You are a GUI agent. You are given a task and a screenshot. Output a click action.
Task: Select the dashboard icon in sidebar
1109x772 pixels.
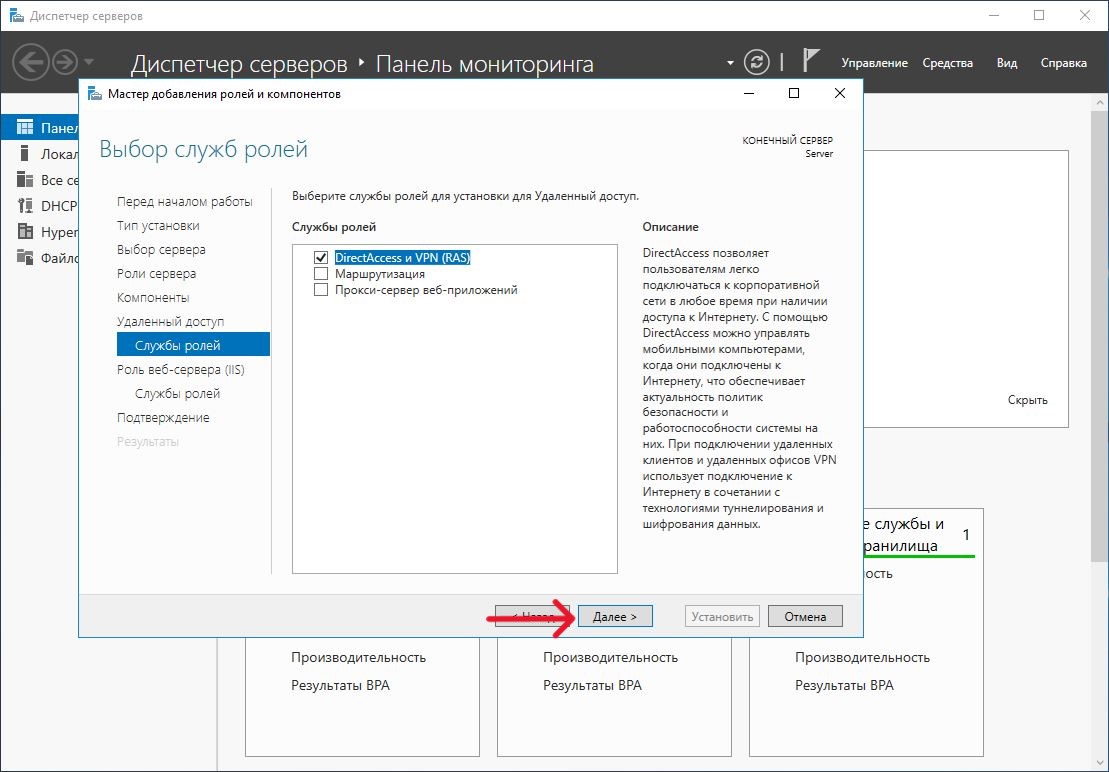pyautogui.click(x=25, y=128)
